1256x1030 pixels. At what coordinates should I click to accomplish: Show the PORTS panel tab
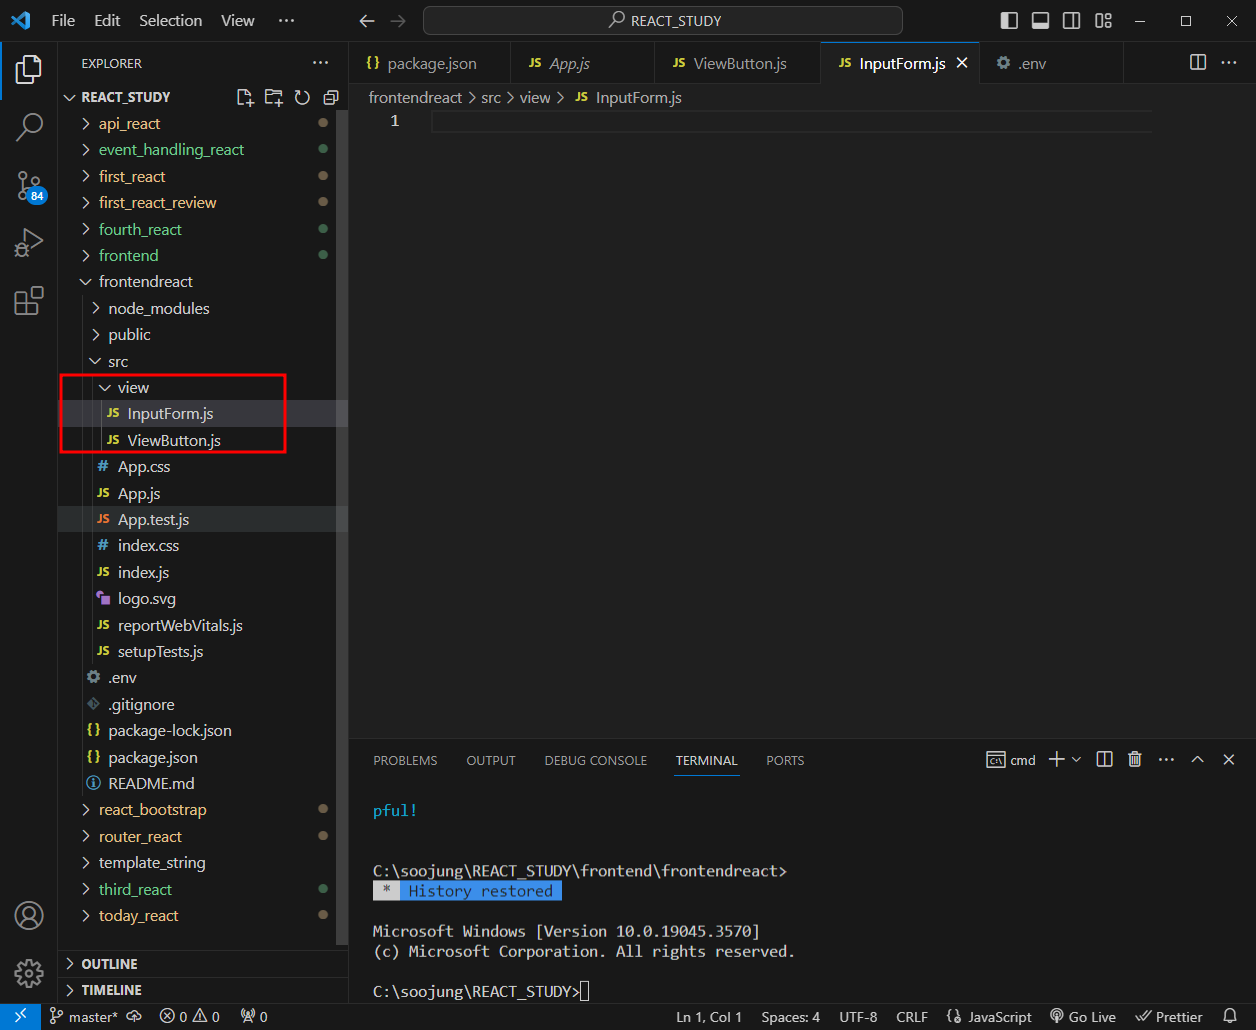point(785,761)
